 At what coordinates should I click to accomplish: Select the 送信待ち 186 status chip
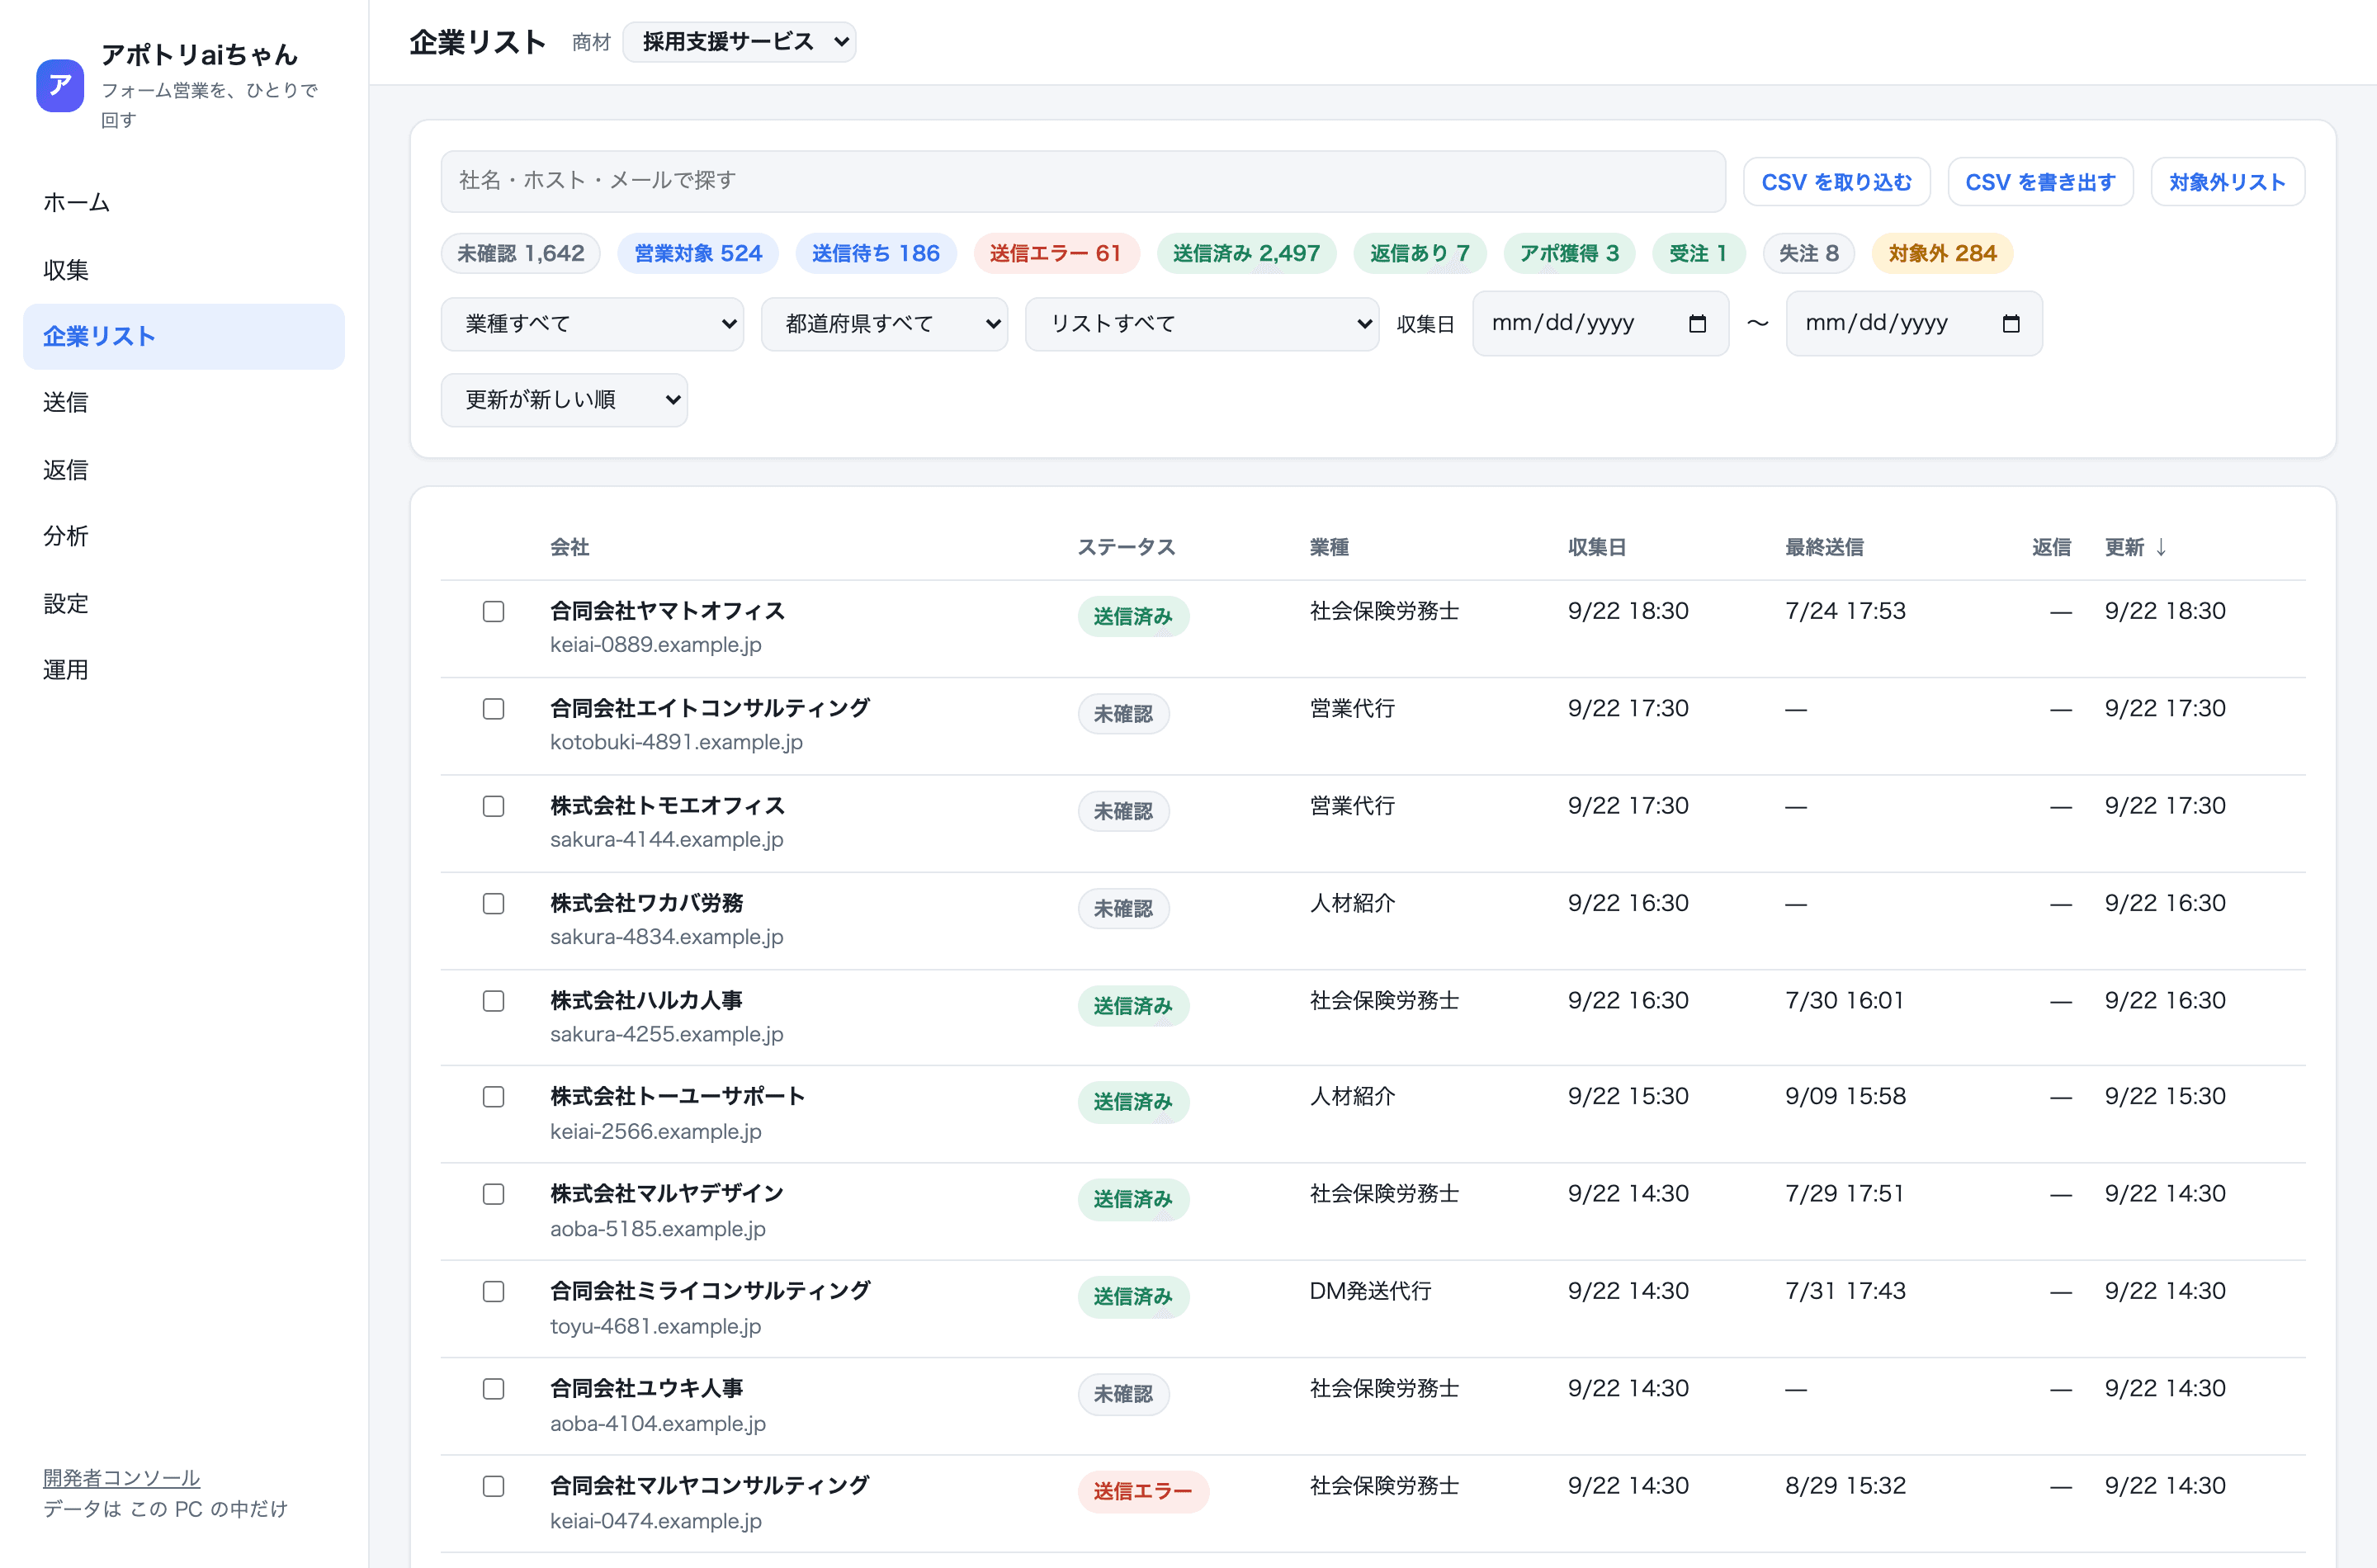(x=876, y=254)
